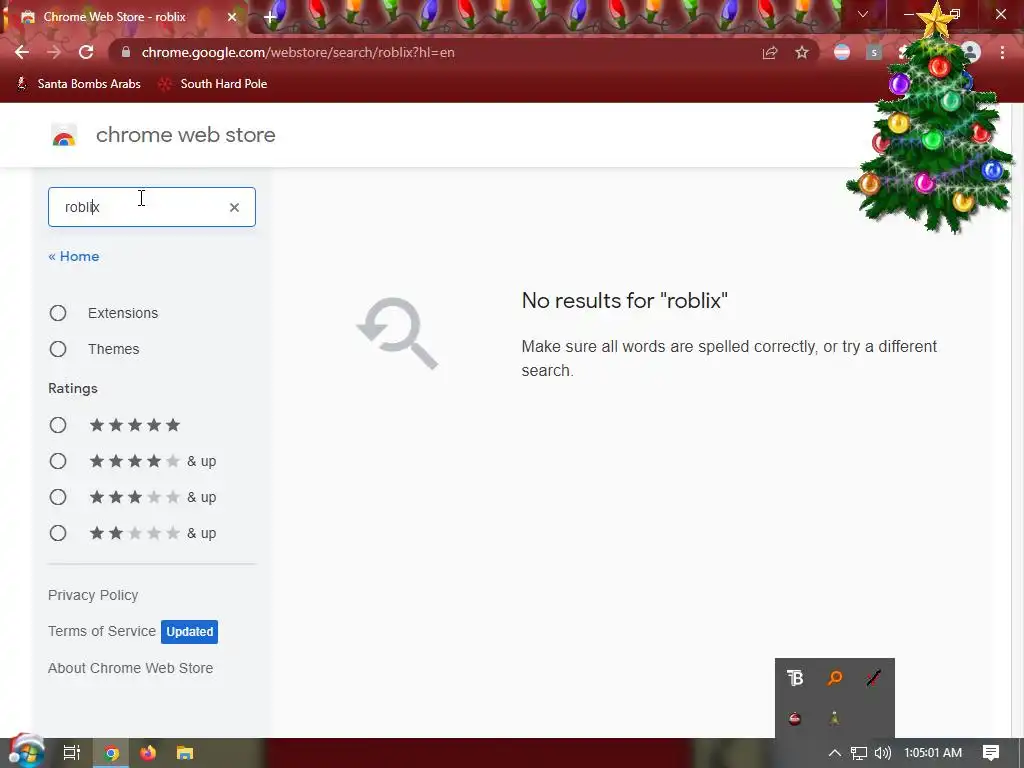This screenshot has height=768, width=1024.
Task: Filter by two stars & up
Action: (58, 533)
